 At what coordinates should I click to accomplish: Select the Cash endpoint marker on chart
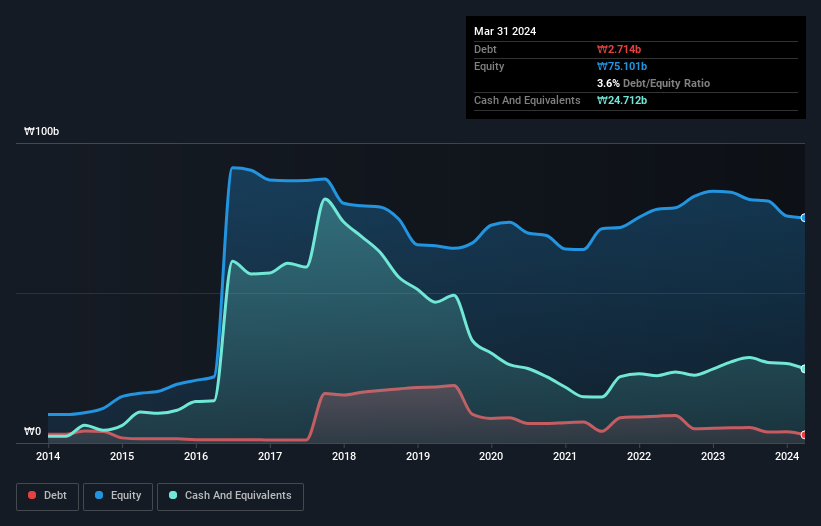(x=804, y=369)
